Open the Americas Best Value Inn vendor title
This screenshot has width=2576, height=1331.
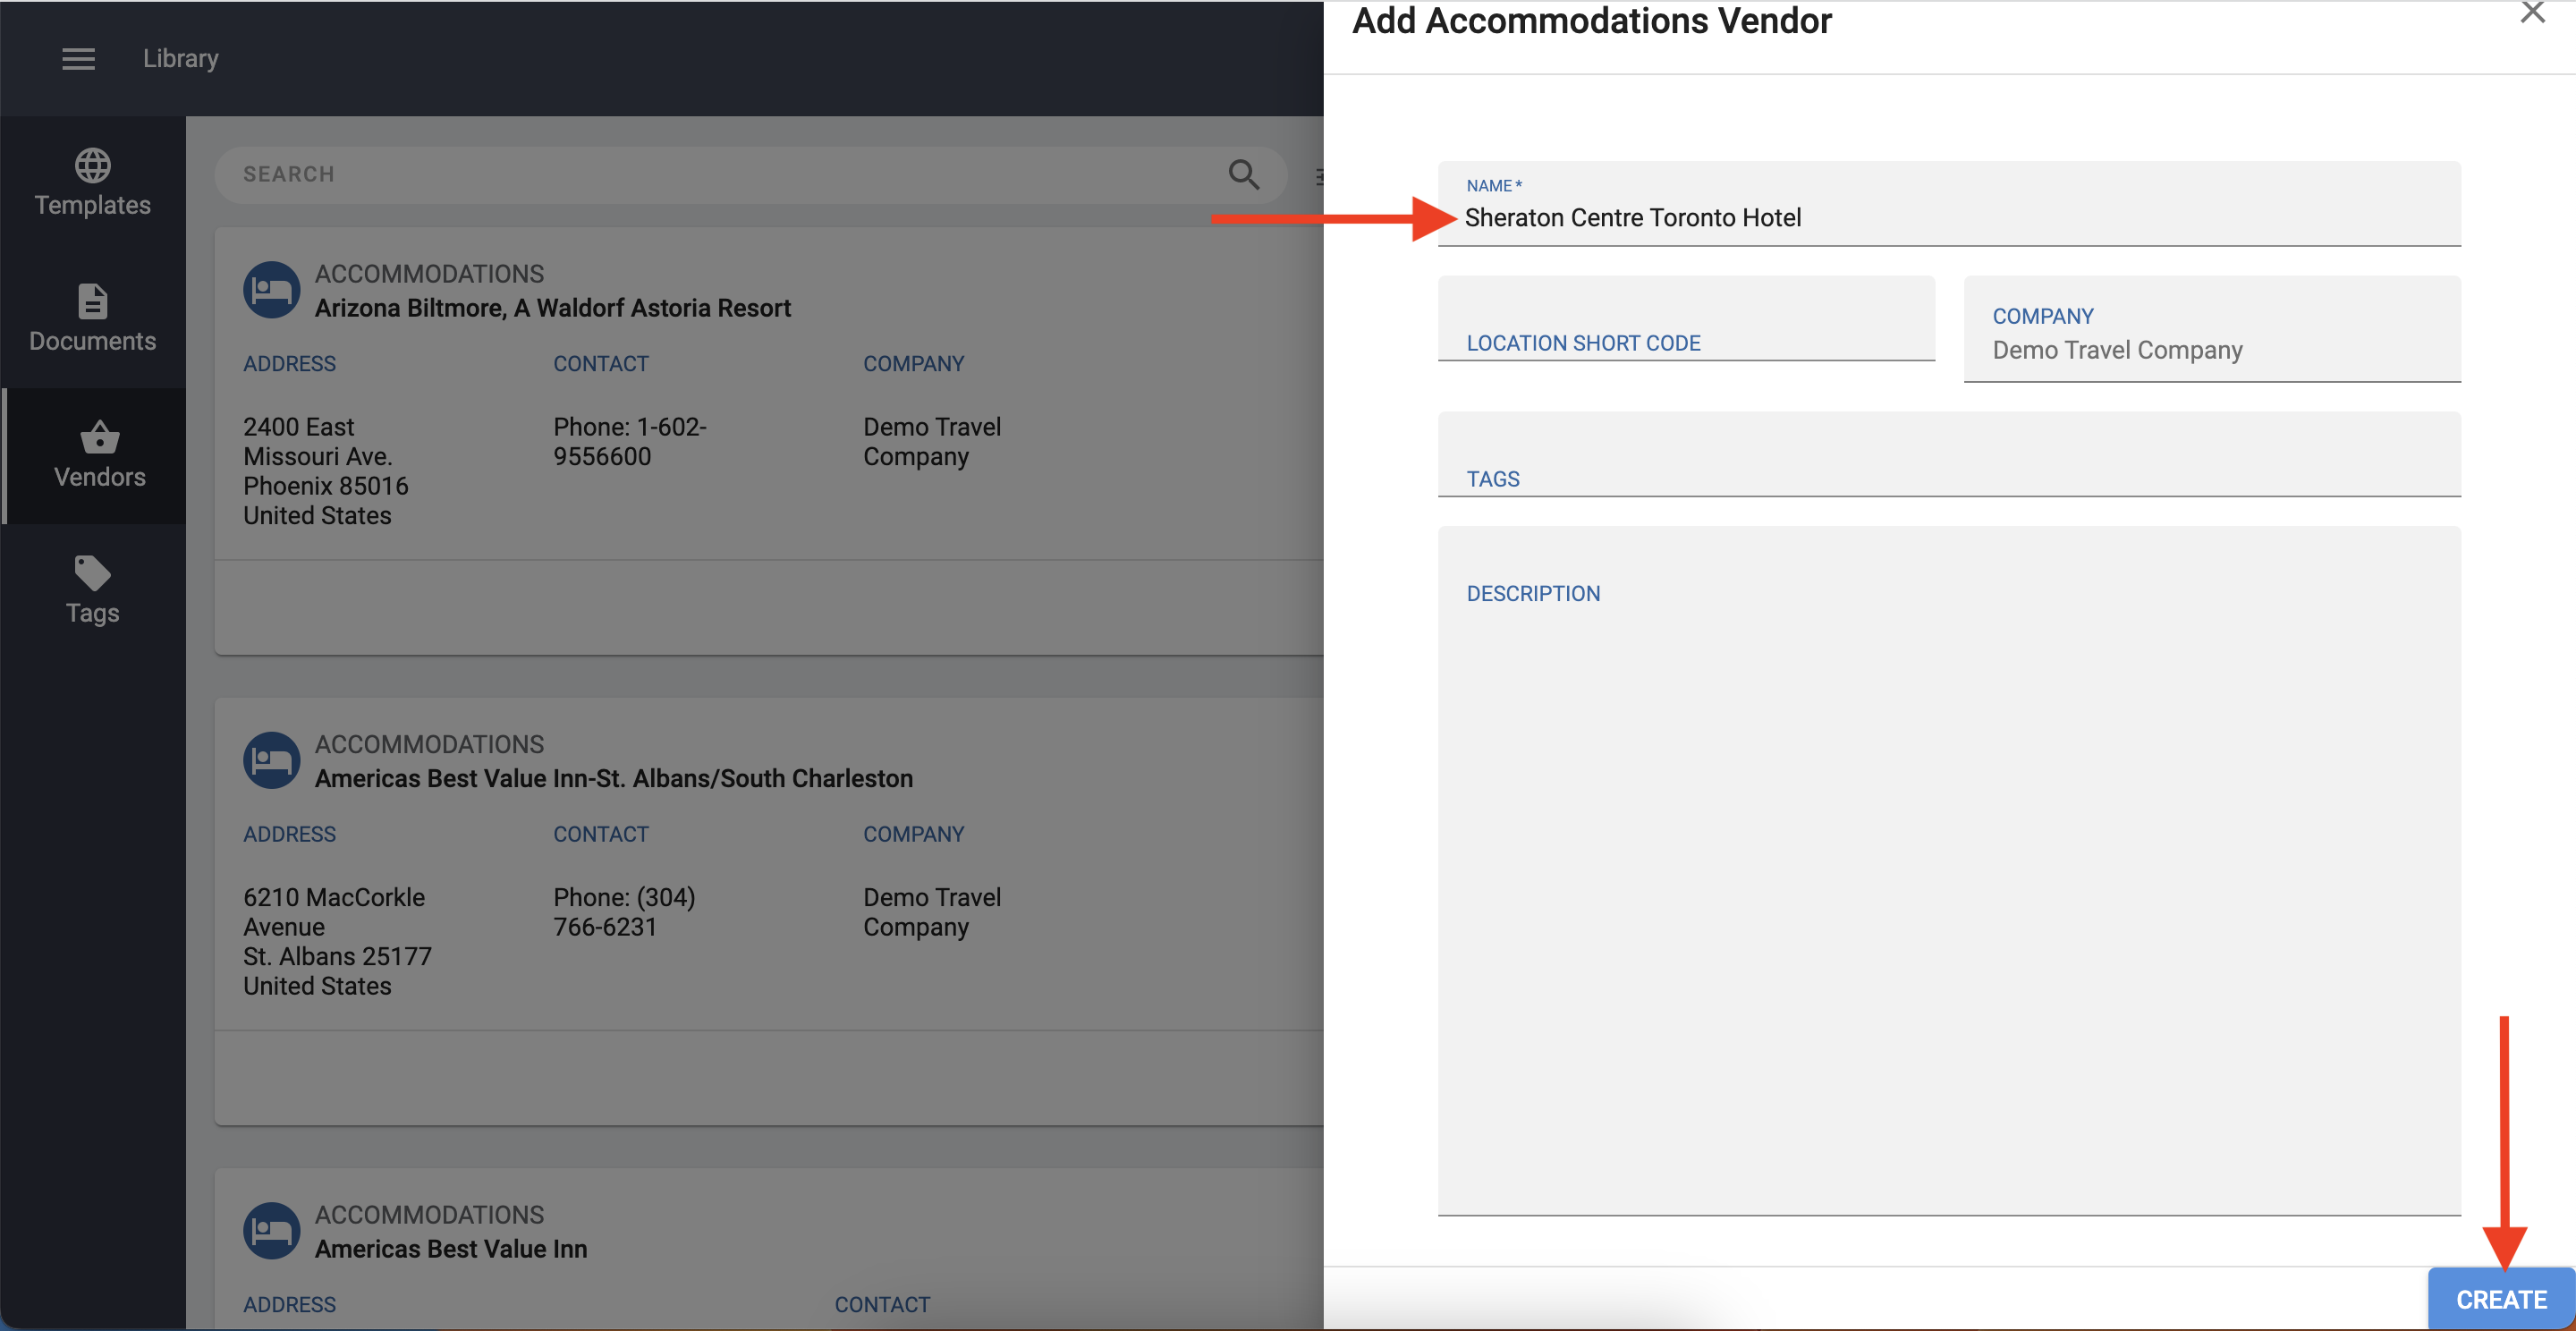pyautogui.click(x=451, y=1249)
